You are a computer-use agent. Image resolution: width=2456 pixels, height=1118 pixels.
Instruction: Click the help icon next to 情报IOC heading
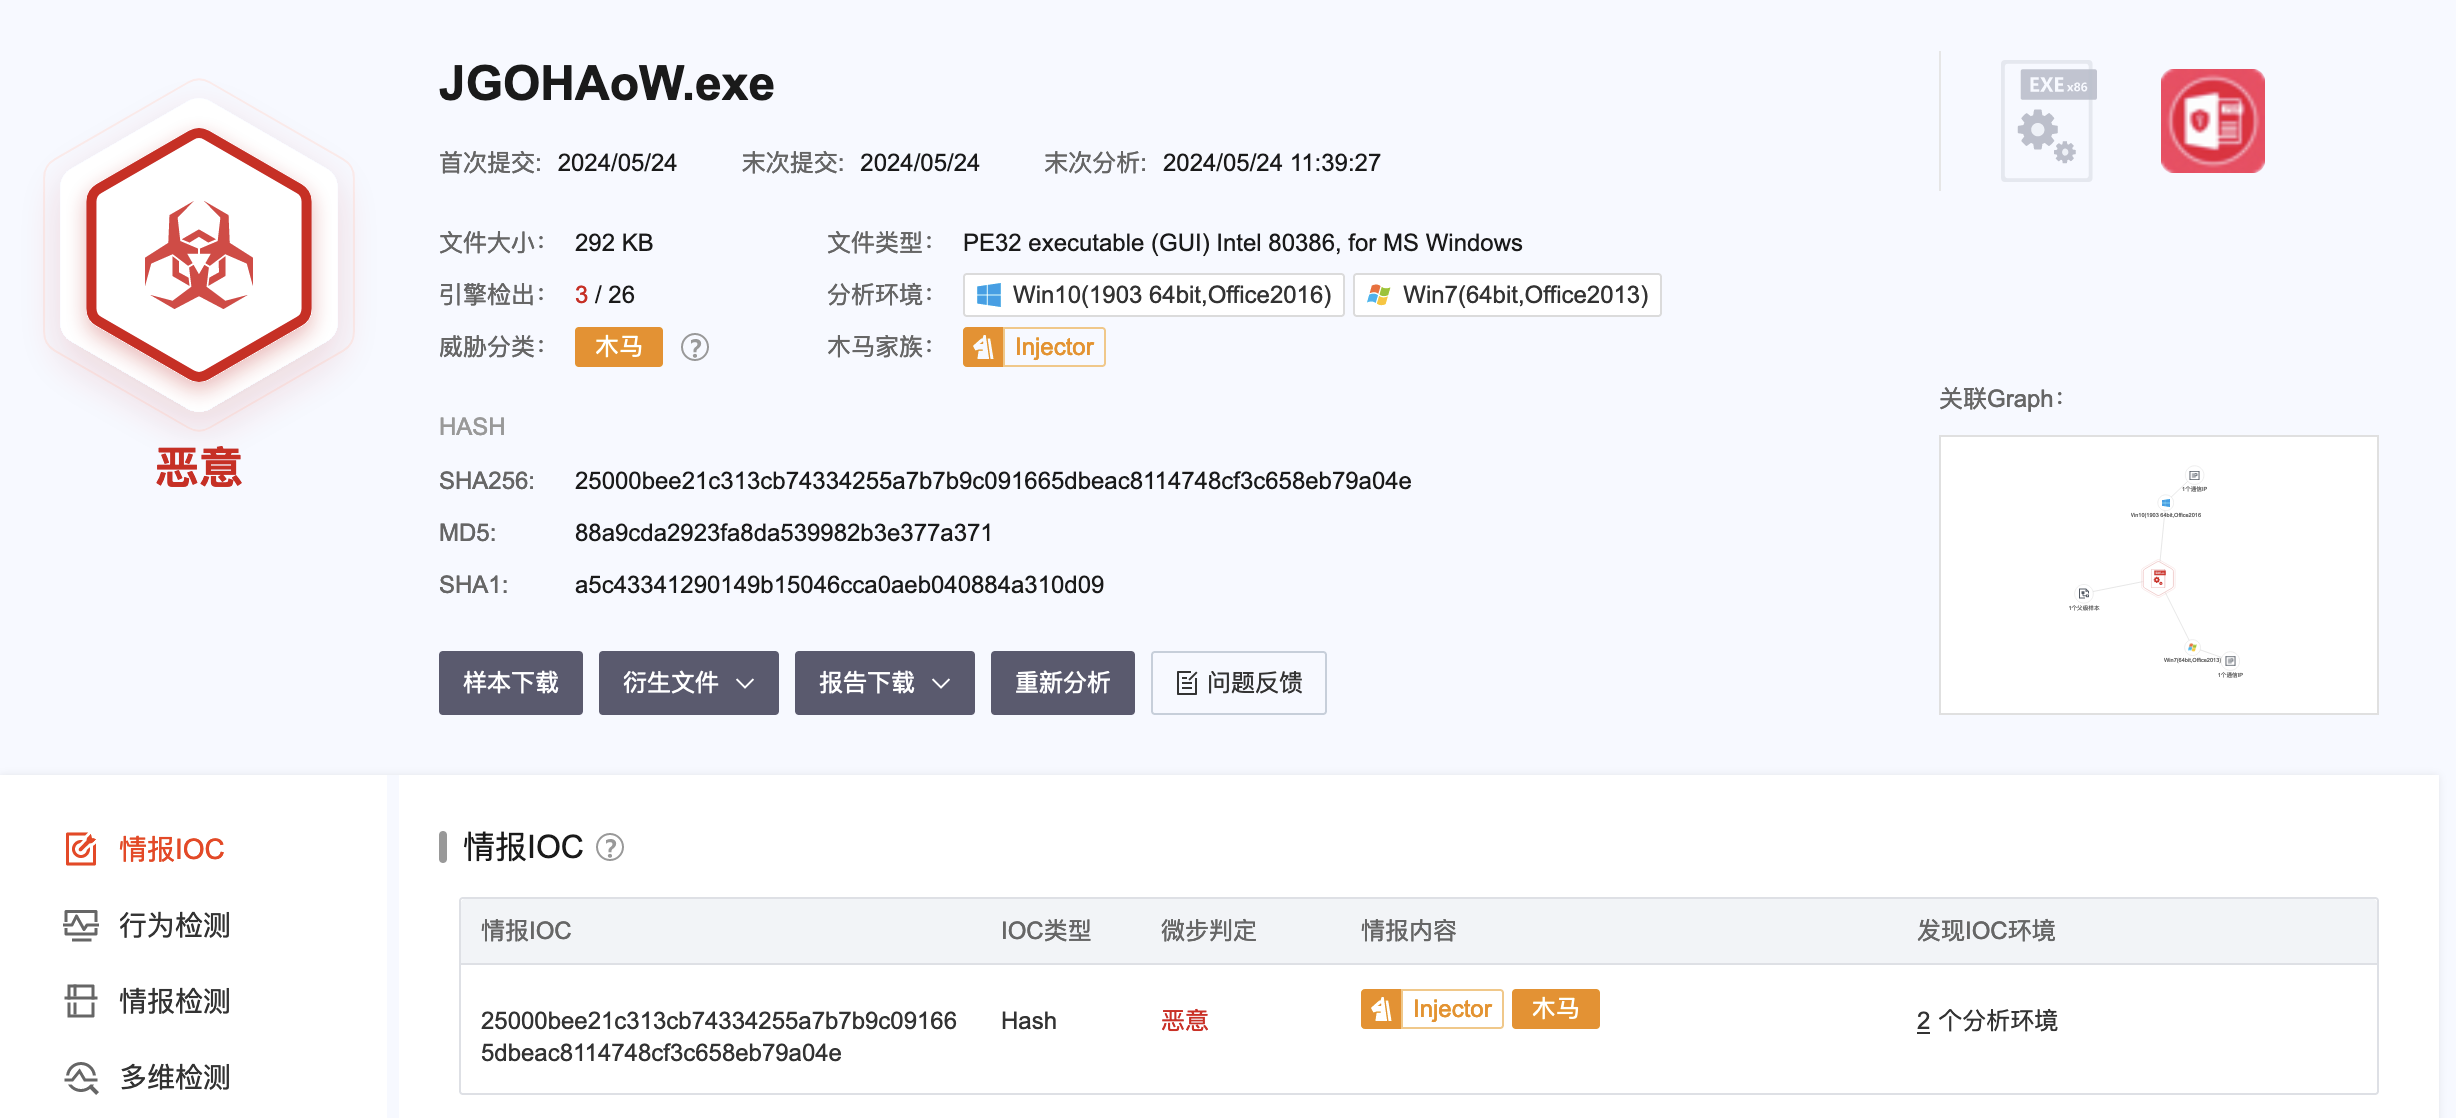coord(610,847)
